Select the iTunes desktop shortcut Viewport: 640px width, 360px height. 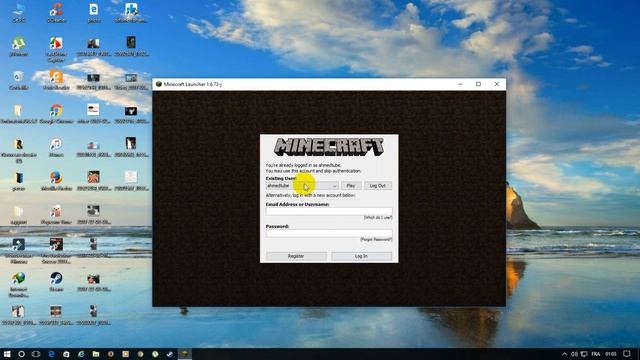[x=56, y=147]
